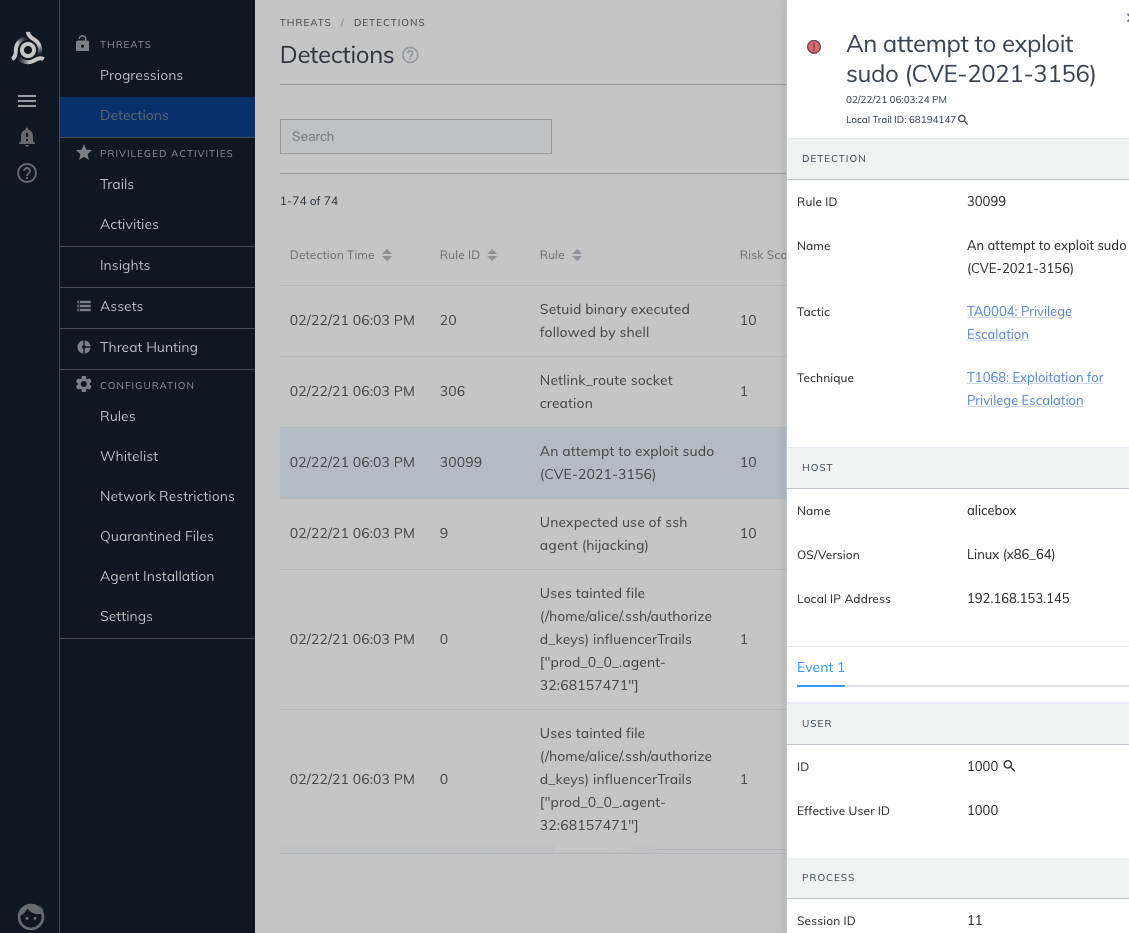Click the red alert severity icon
Screen dimensions: 1129x933
tap(814, 47)
